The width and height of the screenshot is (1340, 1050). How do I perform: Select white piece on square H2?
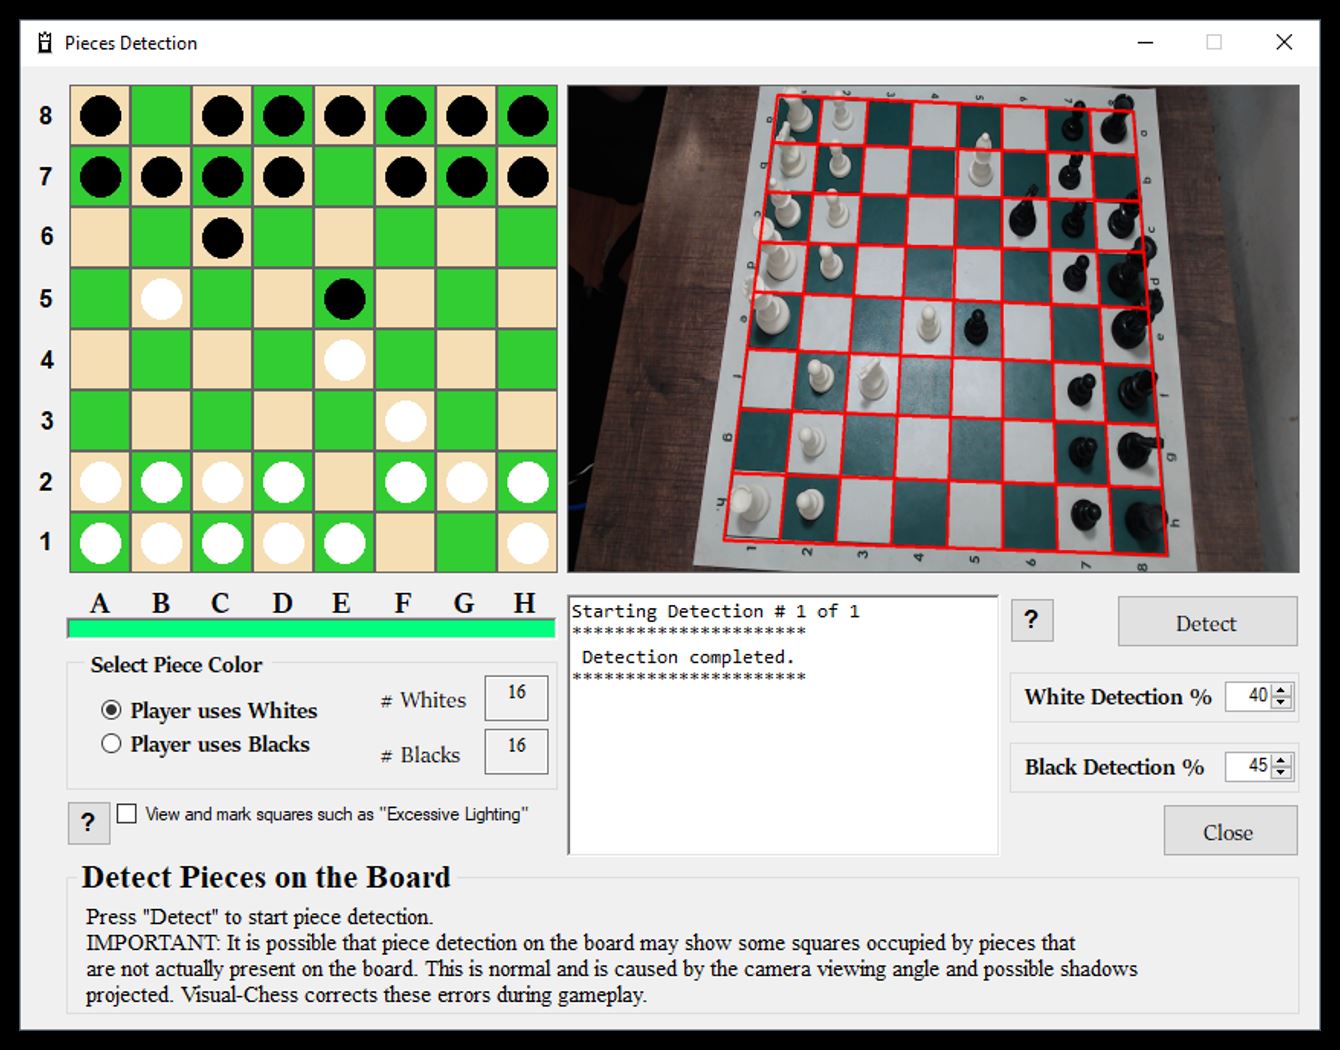pyautogui.click(x=527, y=482)
